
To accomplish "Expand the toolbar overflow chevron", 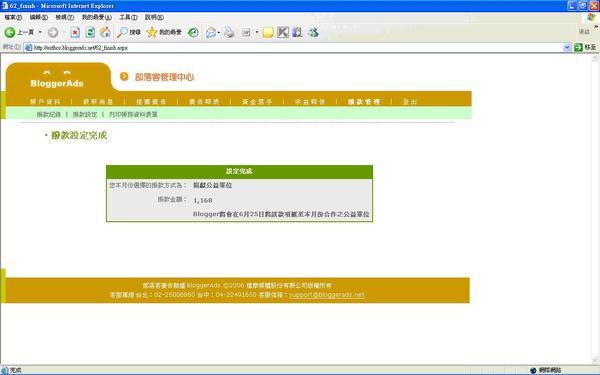I will click(x=596, y=27).
